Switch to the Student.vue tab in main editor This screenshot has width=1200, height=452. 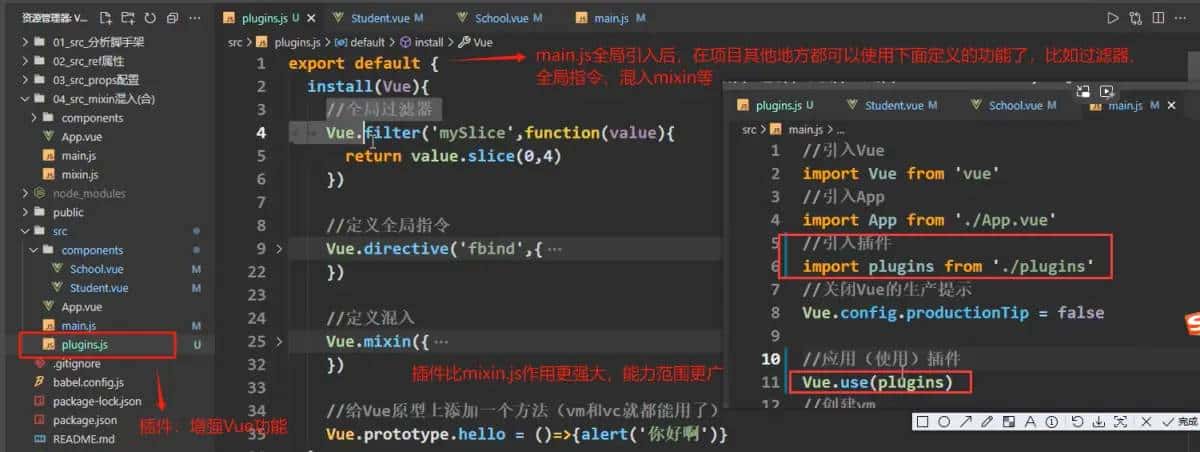[380, 18]
